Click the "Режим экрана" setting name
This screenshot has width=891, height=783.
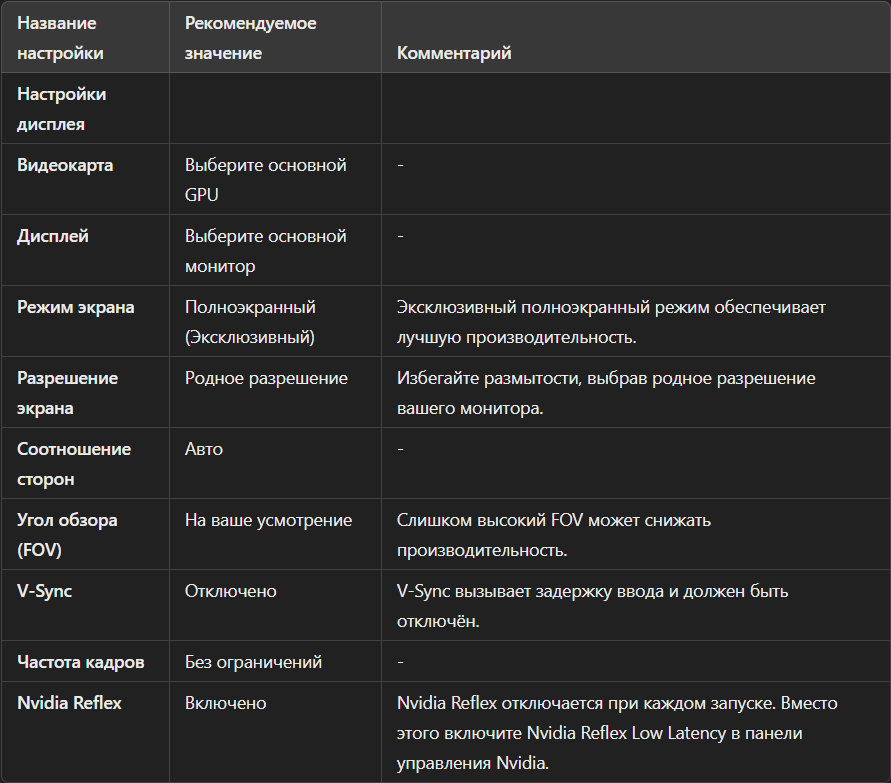point(75,307)
